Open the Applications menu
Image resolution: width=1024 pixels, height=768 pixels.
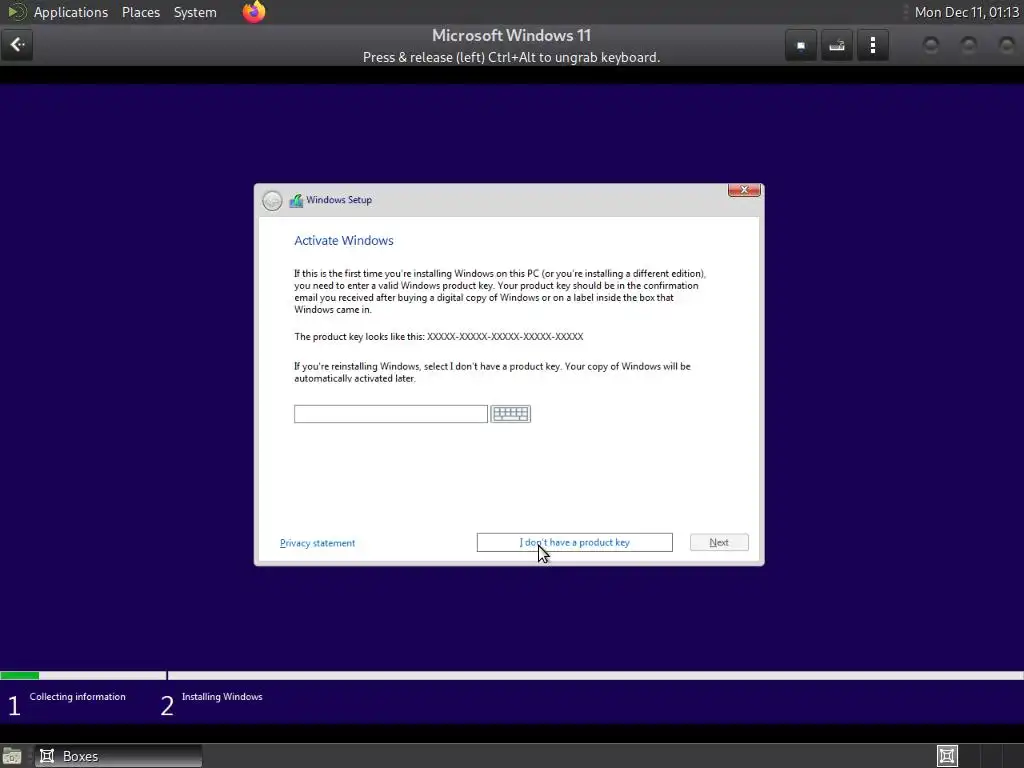tap(71, 12)
